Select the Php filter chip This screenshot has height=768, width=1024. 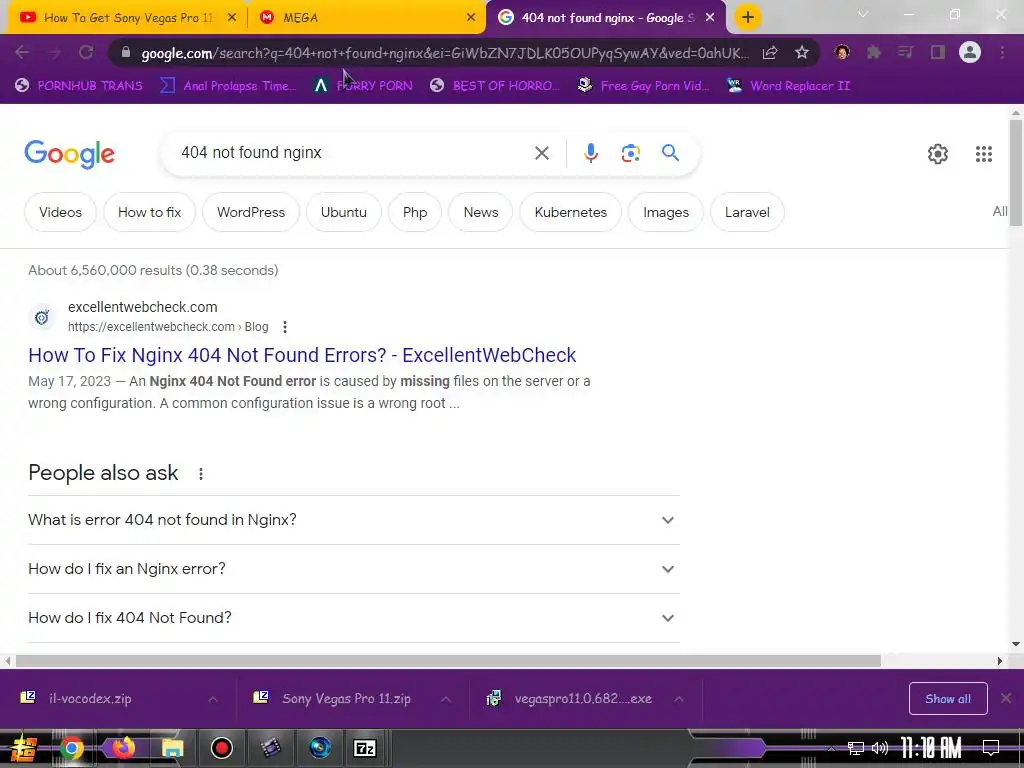(x=415, y=212)
